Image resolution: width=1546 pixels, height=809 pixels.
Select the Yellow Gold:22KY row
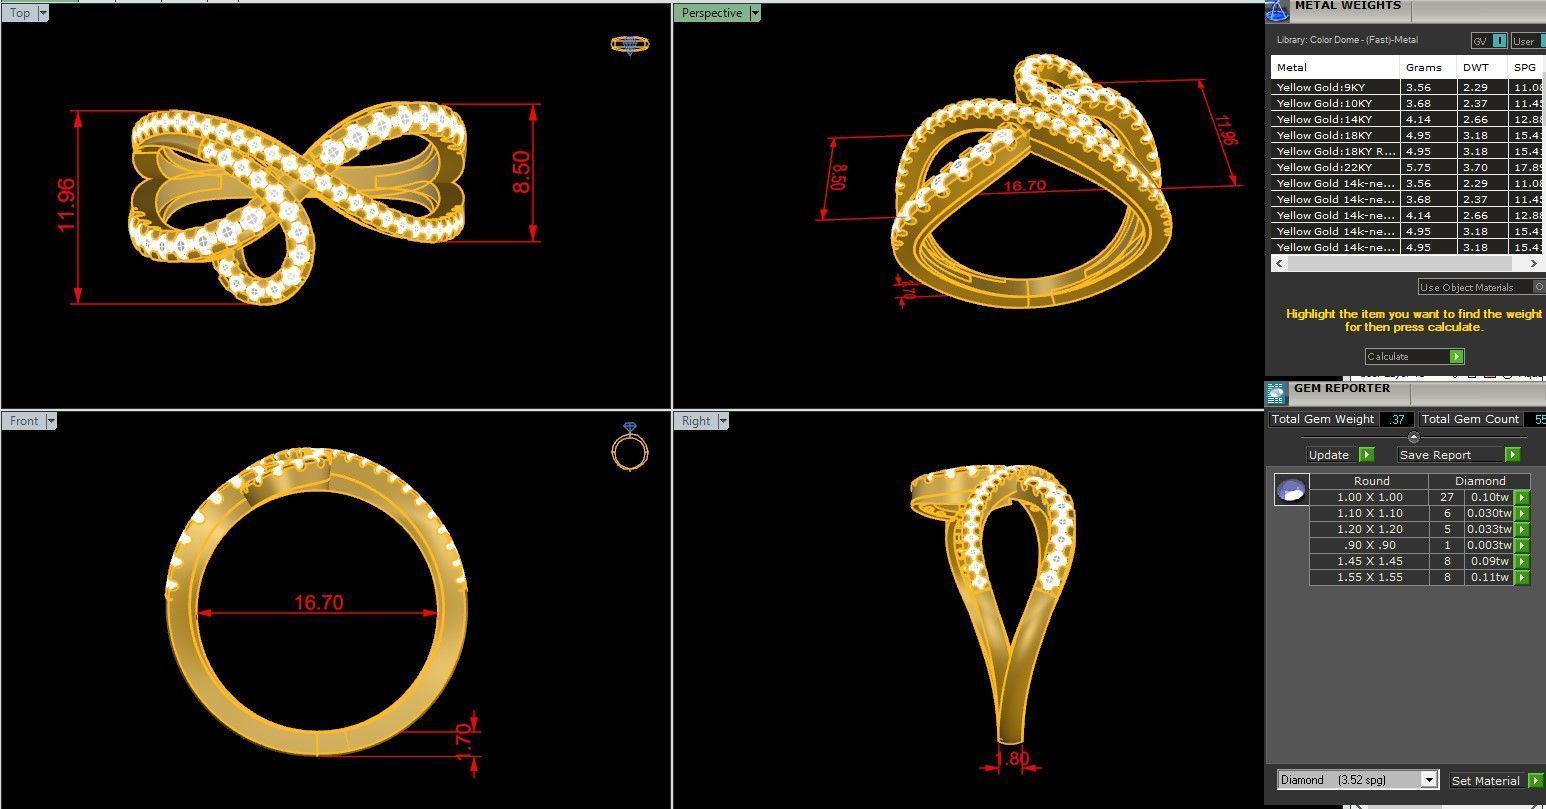(1407, 167)
